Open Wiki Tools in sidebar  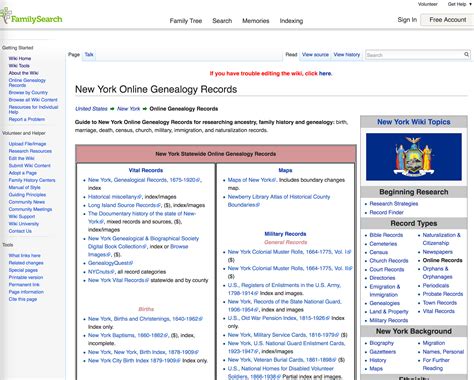(19, 66)
